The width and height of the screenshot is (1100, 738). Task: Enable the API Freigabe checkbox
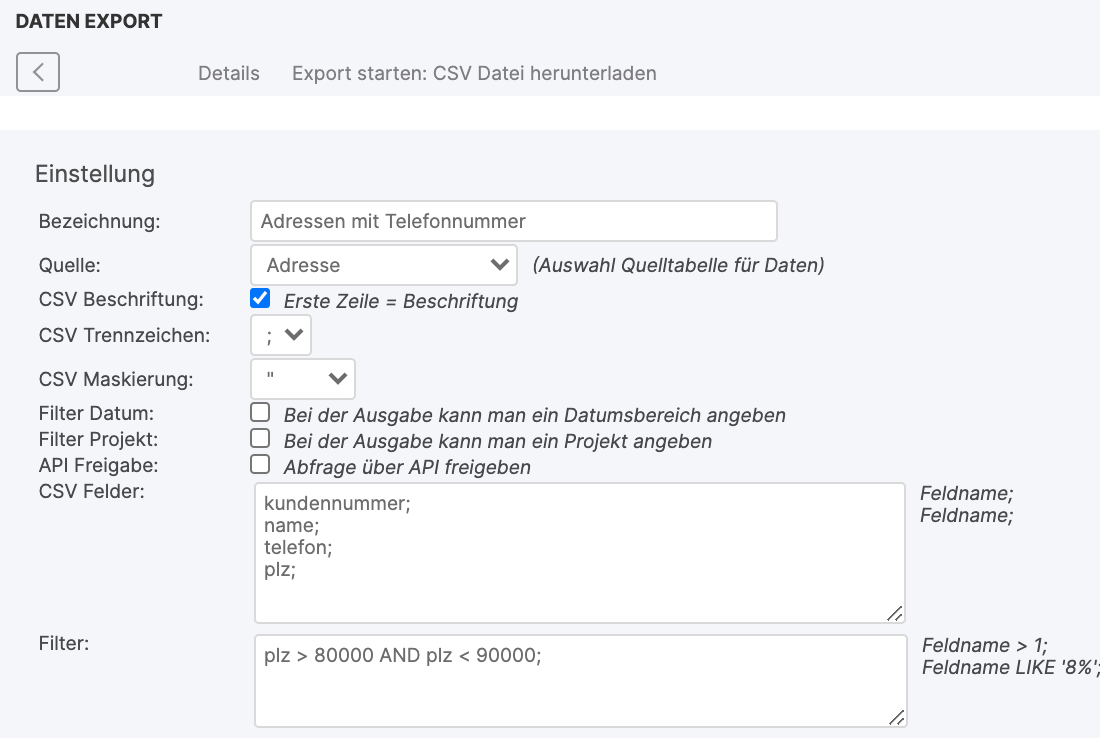click(x=260, y=464)
